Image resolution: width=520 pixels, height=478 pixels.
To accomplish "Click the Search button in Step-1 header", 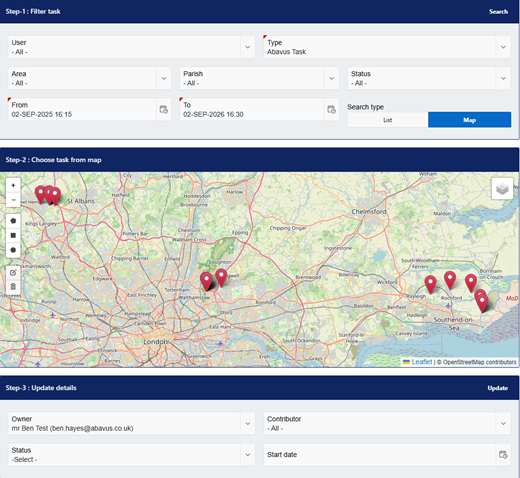I will (498, 12).
